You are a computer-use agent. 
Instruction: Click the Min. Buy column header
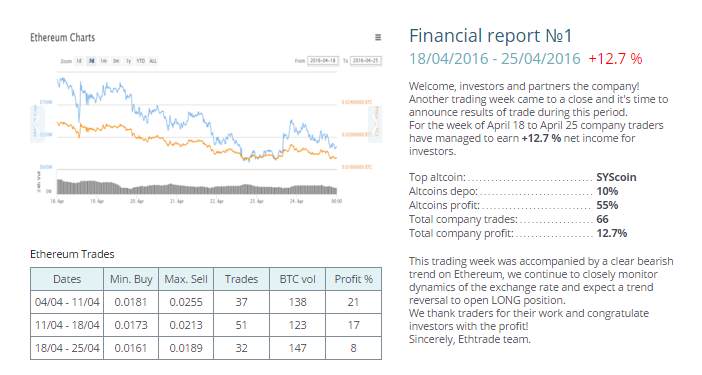click(131, 279)
